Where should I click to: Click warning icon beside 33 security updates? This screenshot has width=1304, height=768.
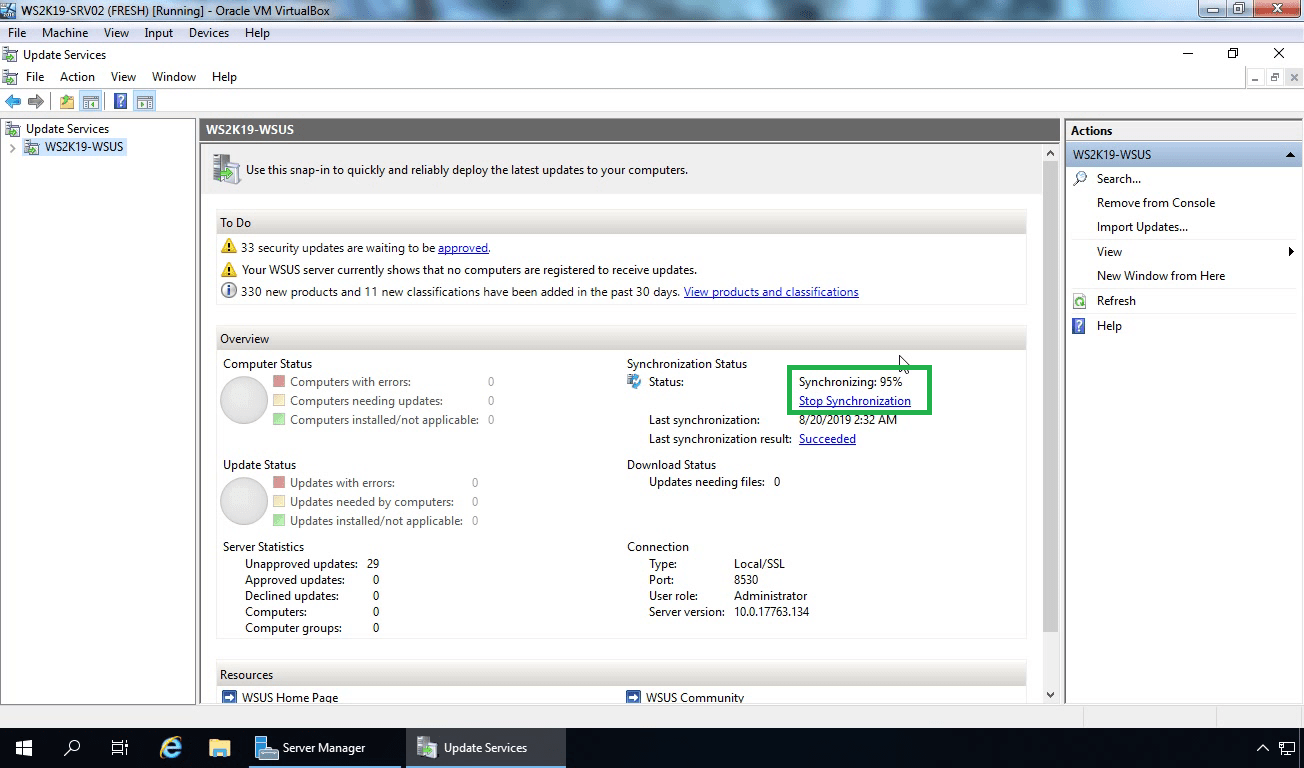[229, 248]
